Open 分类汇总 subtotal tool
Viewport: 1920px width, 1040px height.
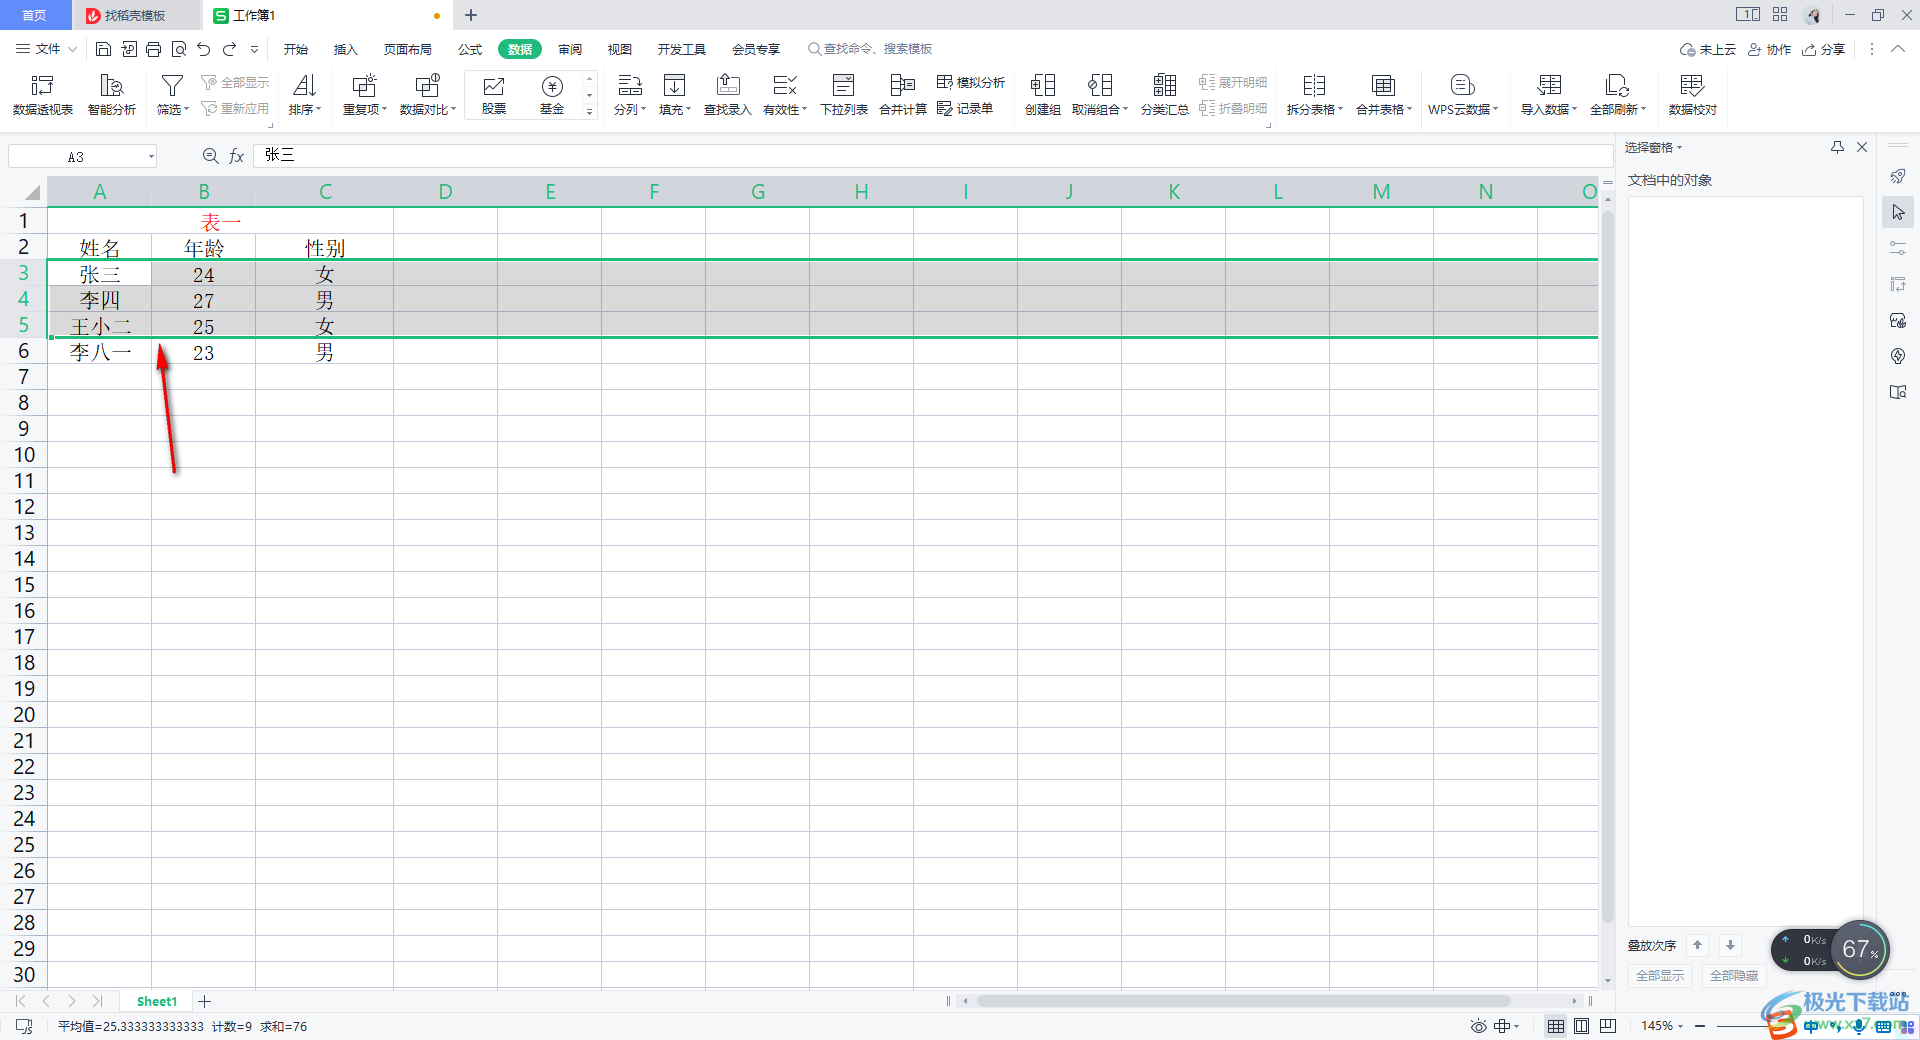1165,95
